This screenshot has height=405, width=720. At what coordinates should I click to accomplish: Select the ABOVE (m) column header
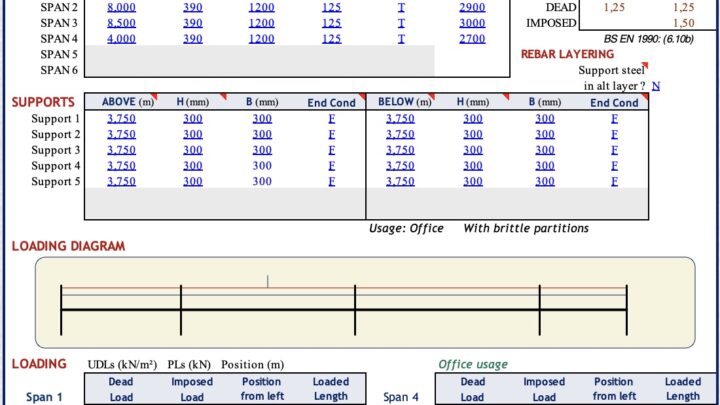click(126, 102)
